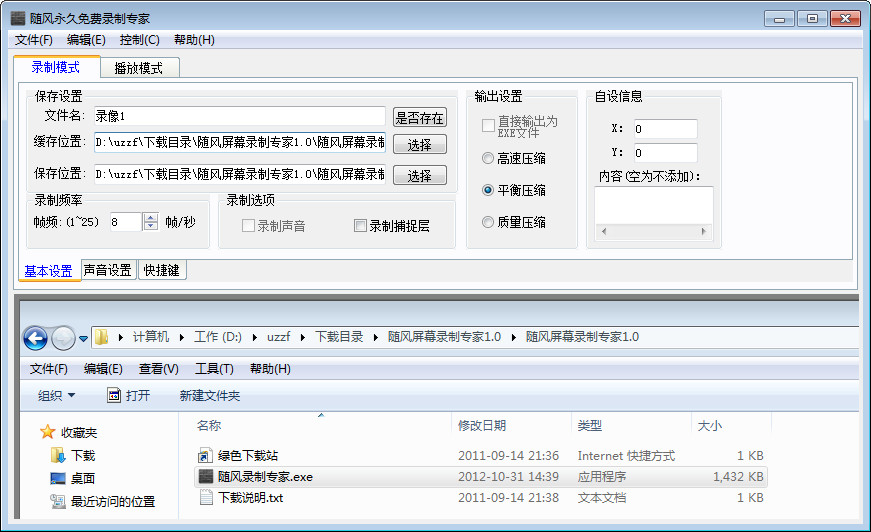Open the 快捷键 tab
The height and width of the screenshot is (532, 871).
pos(162,270)
